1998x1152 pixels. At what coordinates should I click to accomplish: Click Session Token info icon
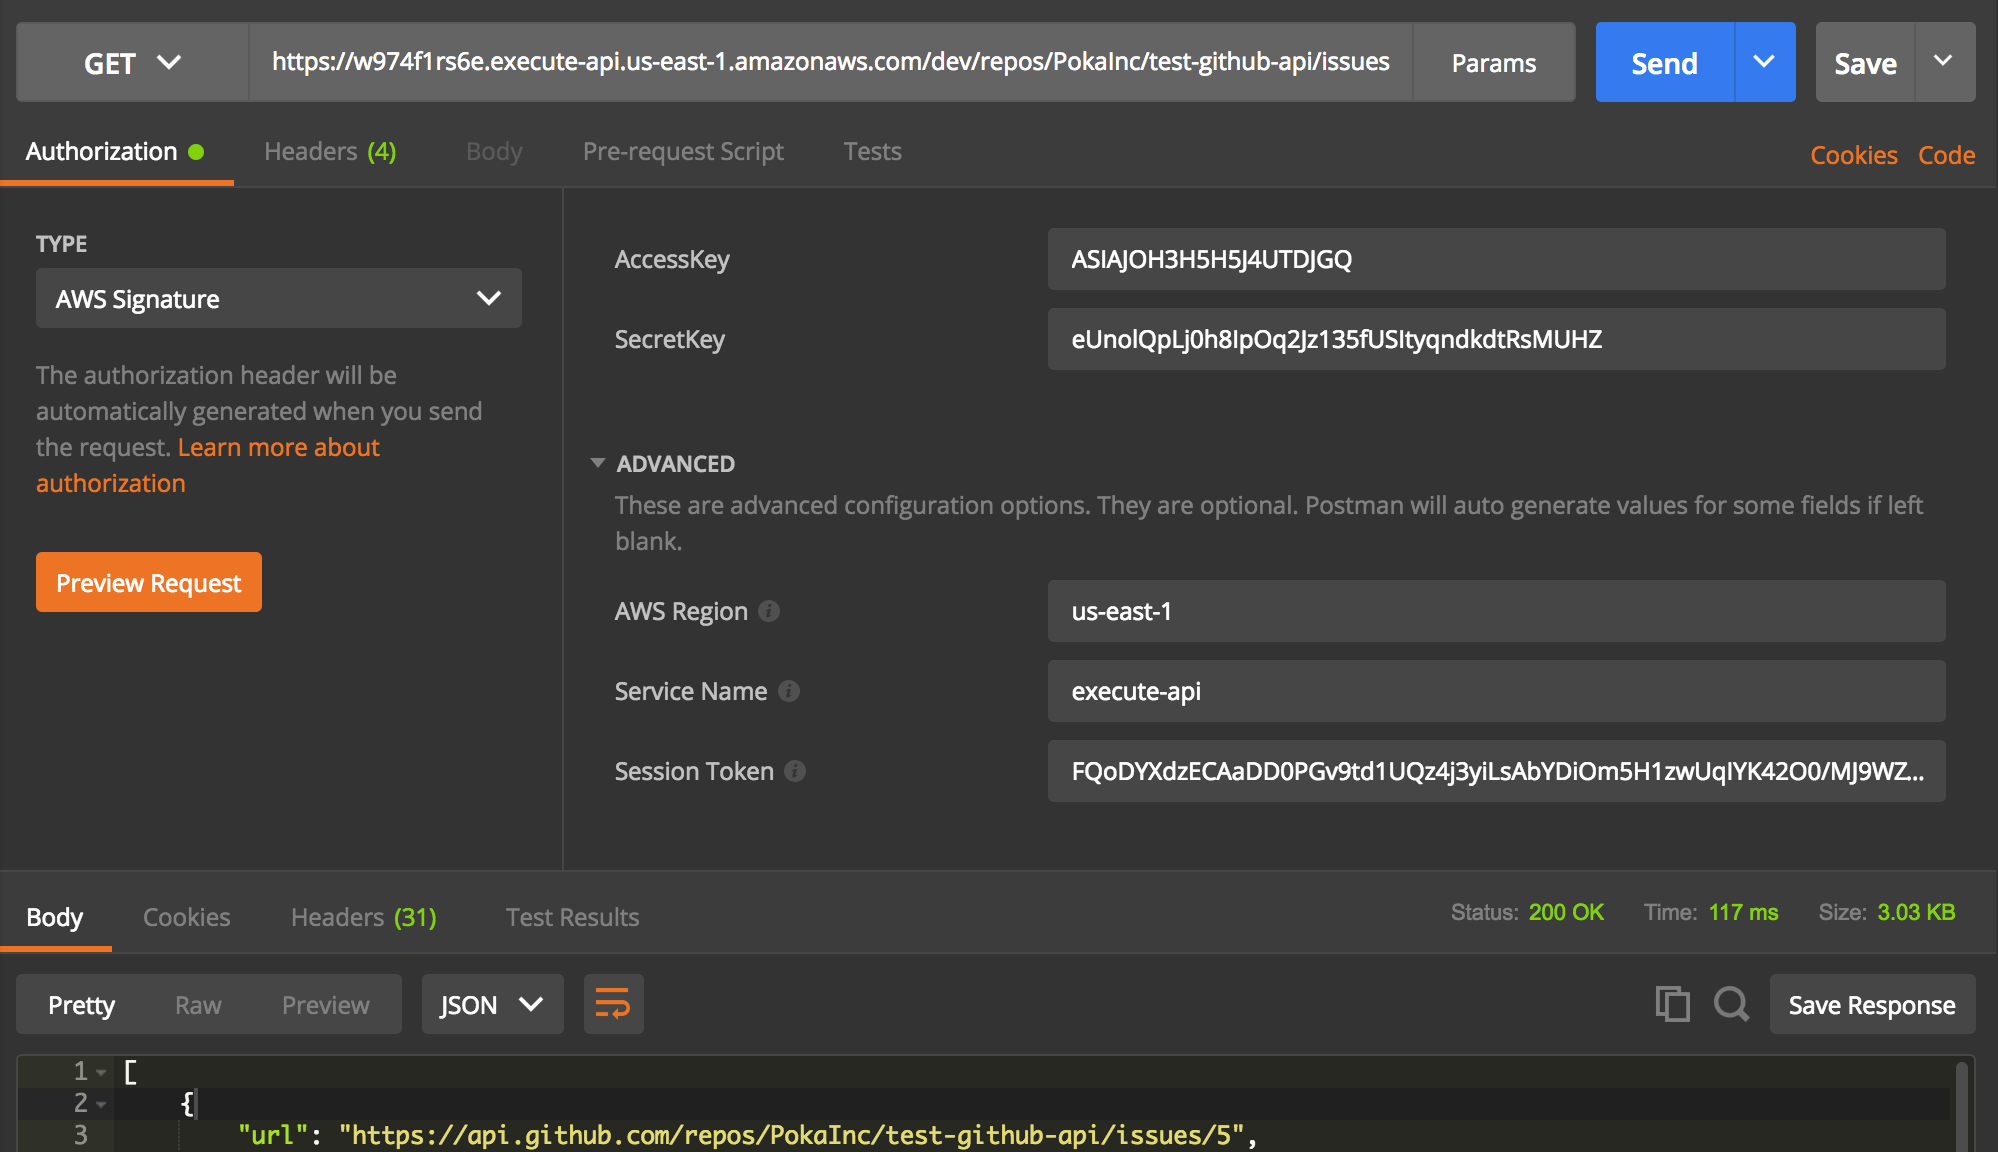795,771
